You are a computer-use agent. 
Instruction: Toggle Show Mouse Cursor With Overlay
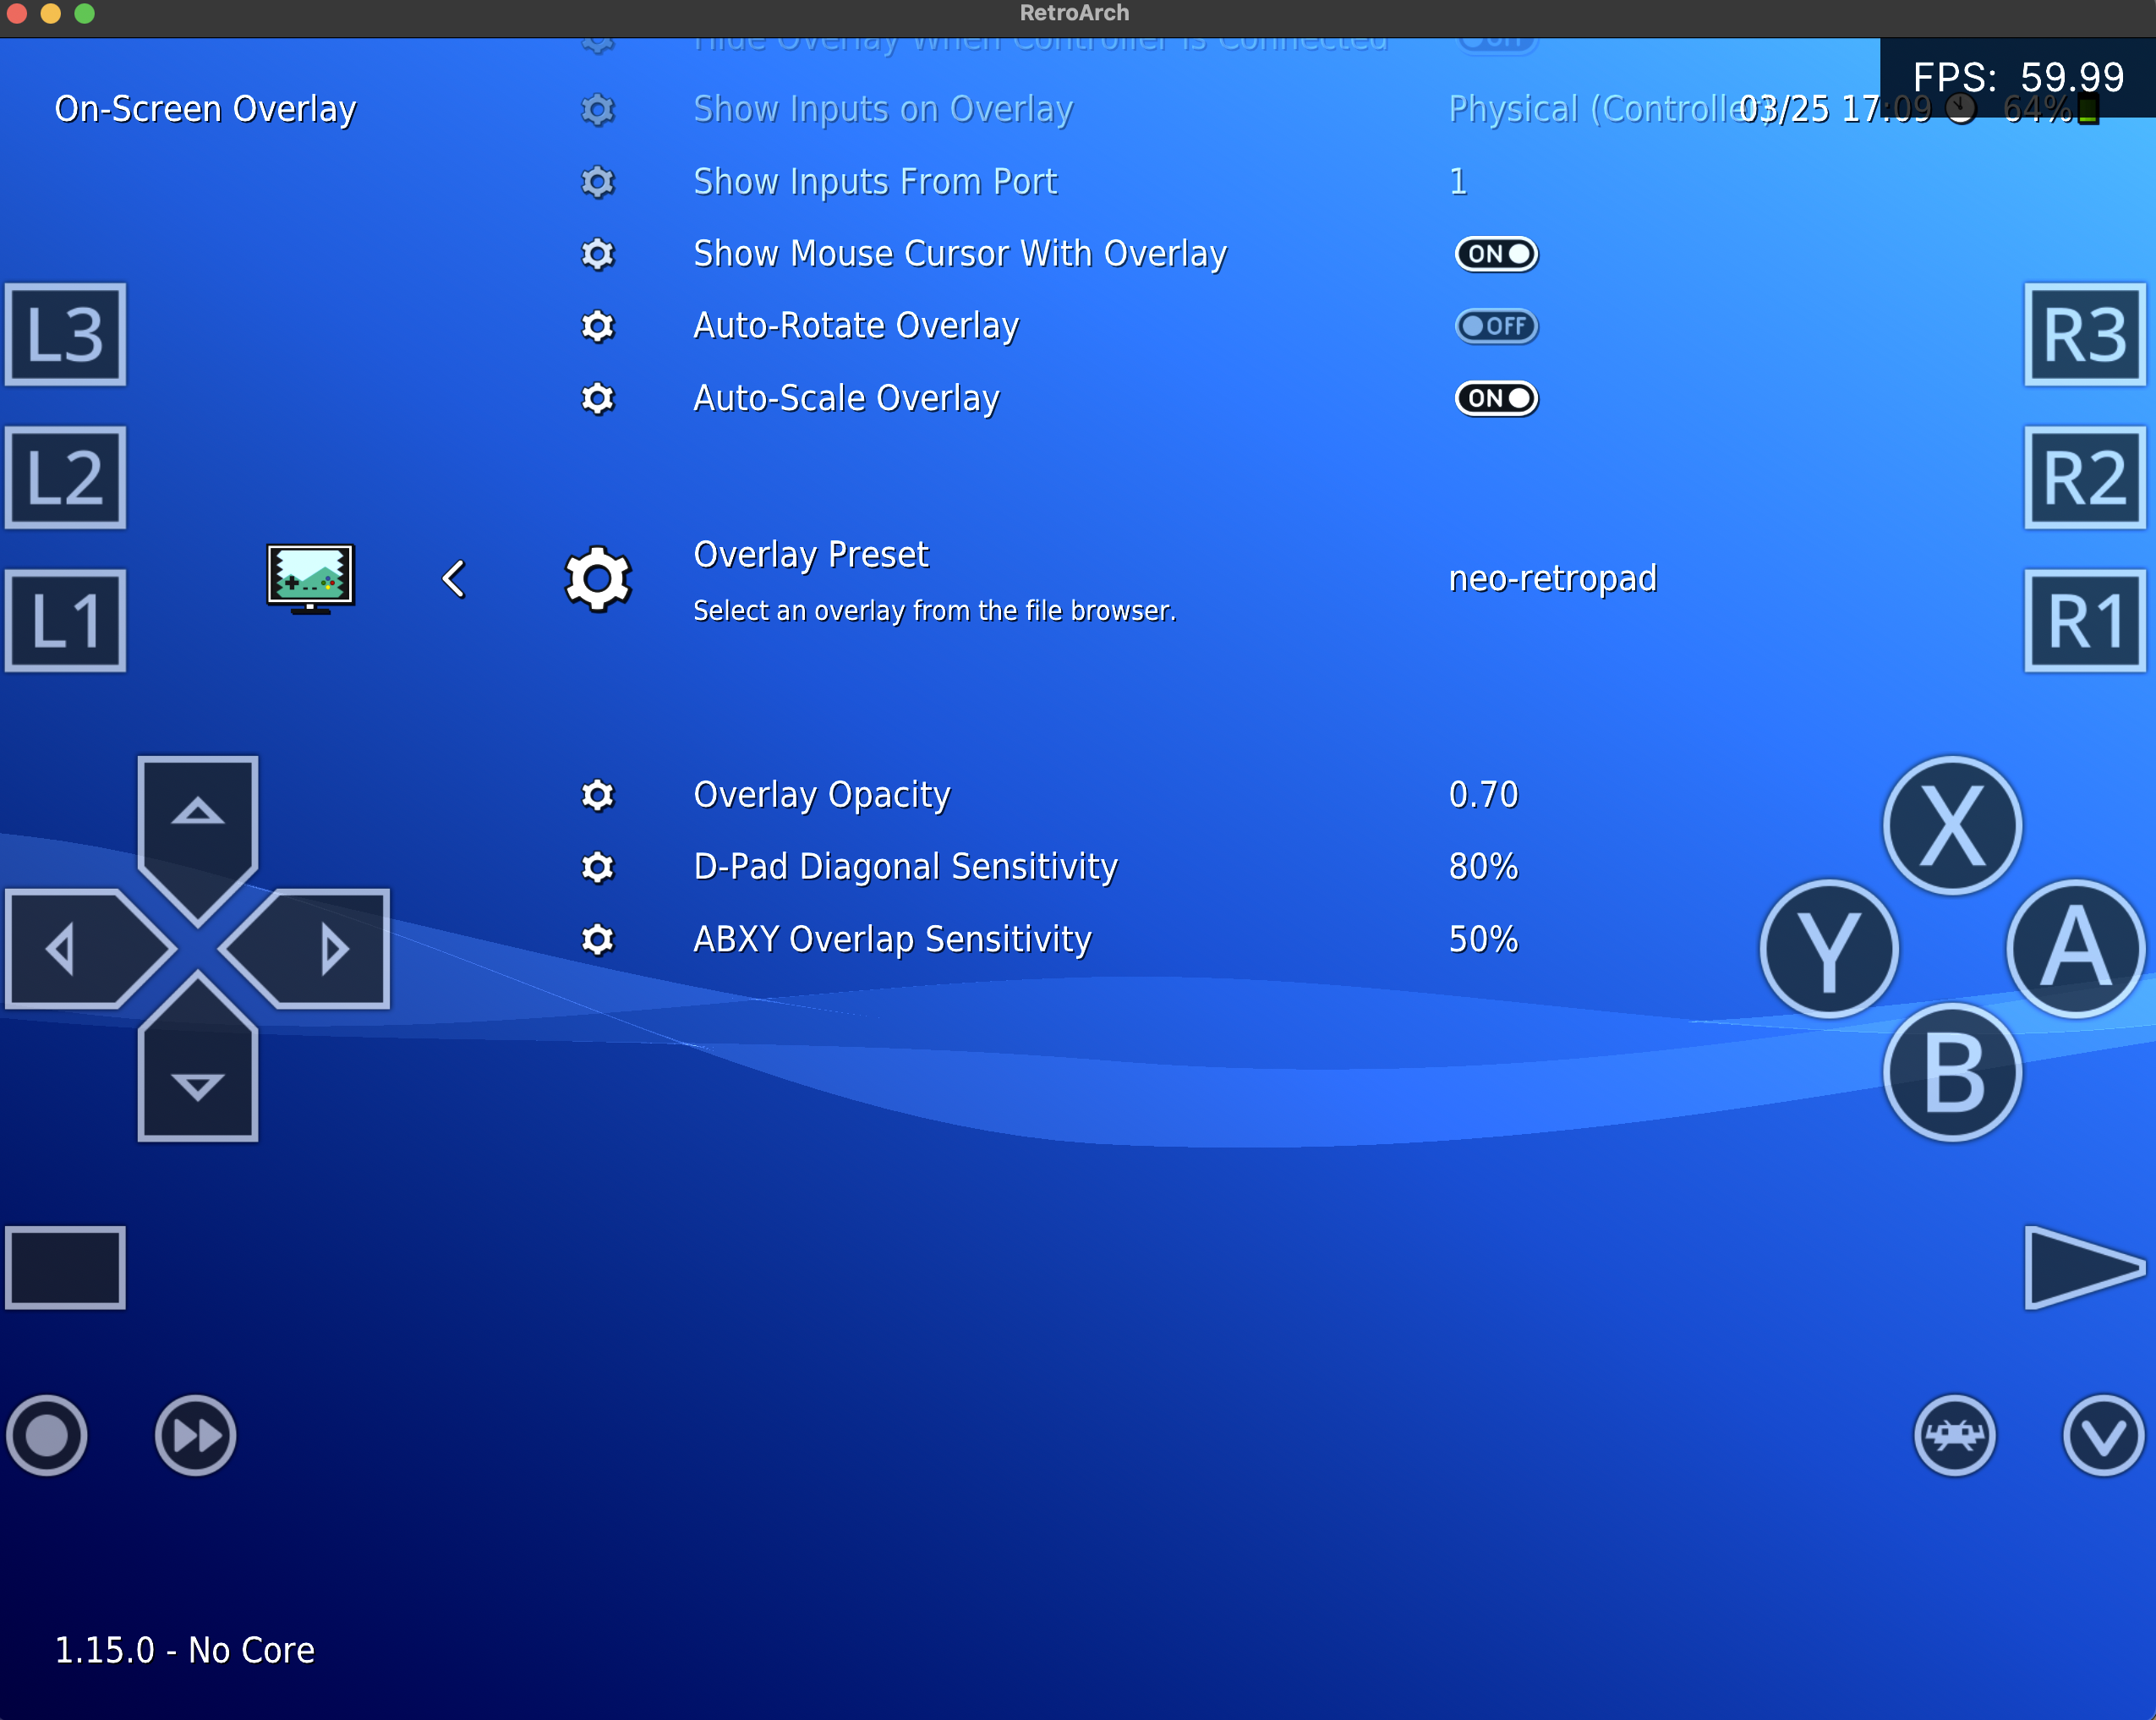click(x=1495, y=254)
